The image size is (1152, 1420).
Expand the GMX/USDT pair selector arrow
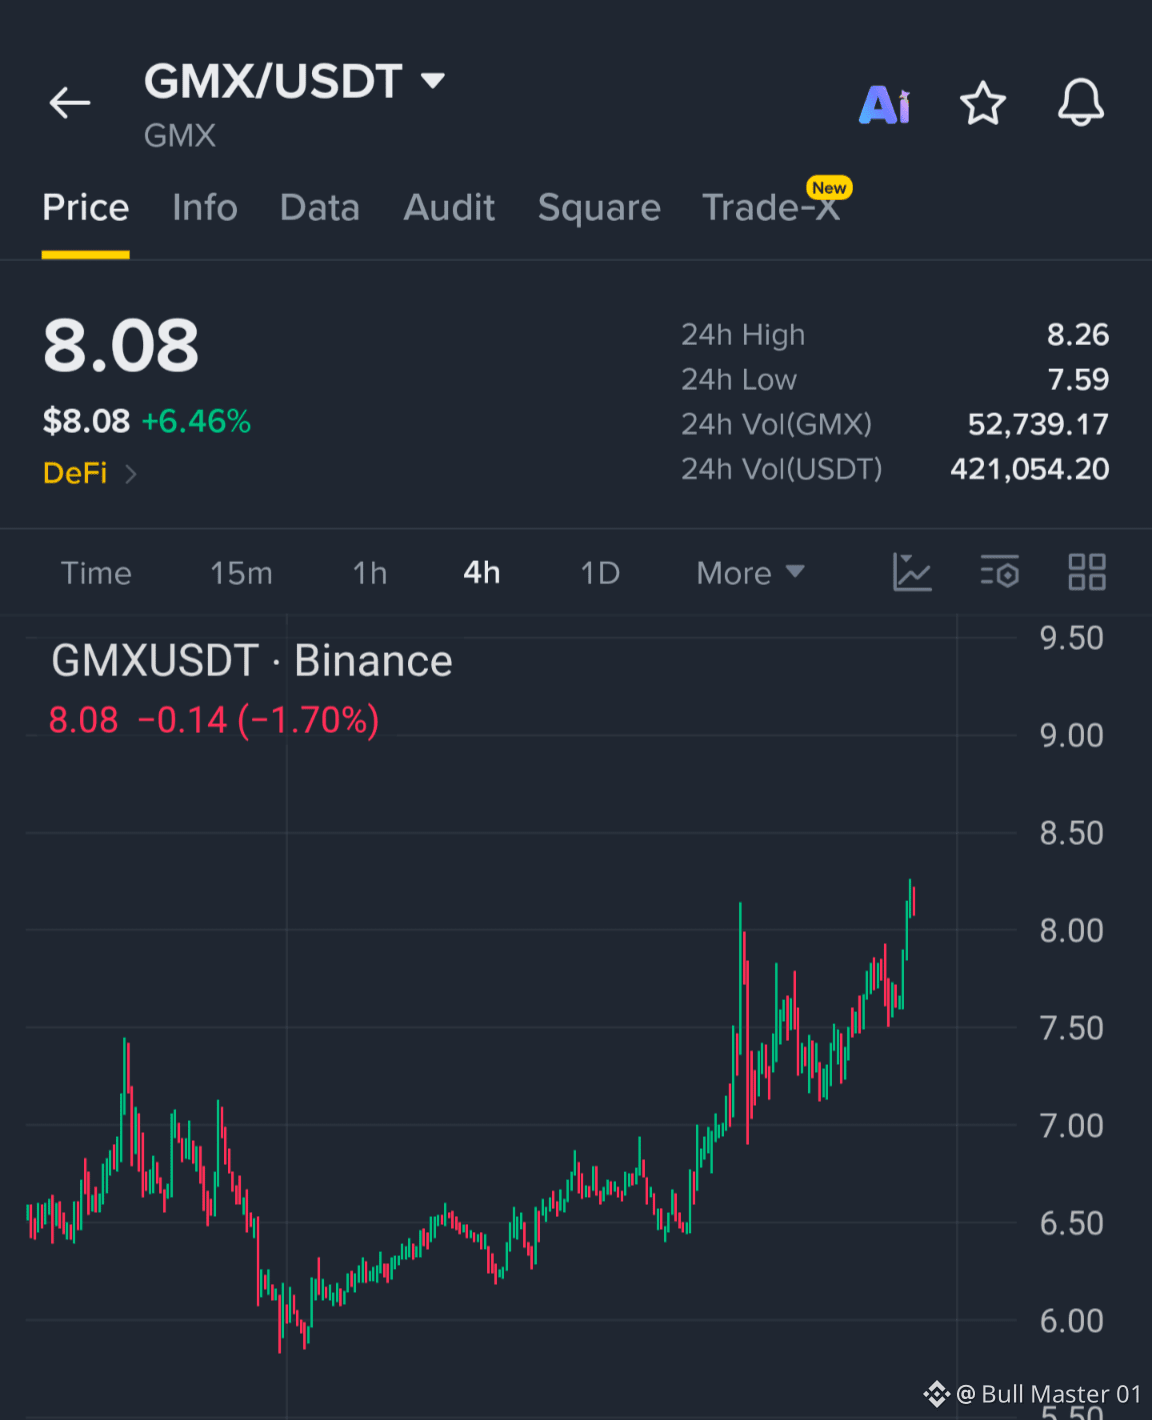[433, 80]
